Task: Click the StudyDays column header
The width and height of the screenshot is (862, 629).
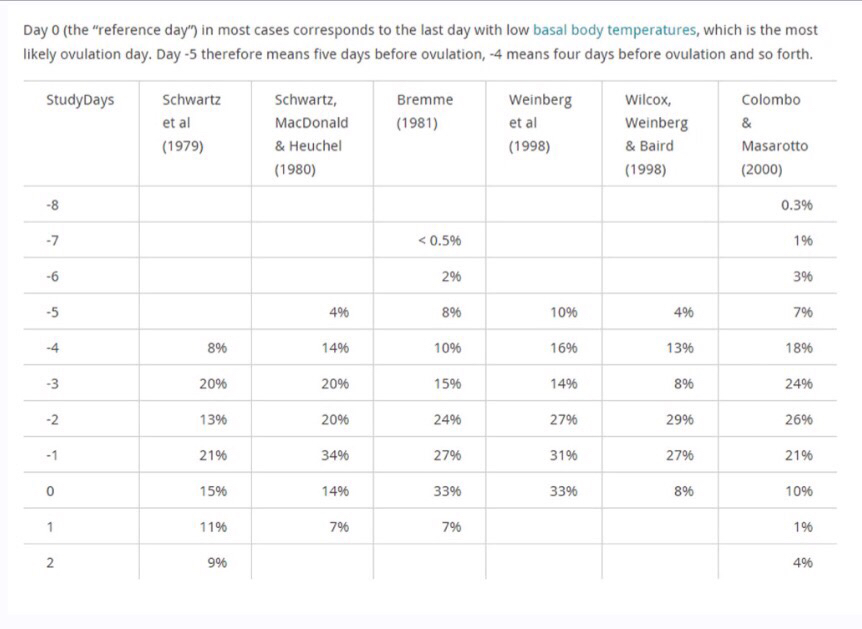Action: (80, 100)
